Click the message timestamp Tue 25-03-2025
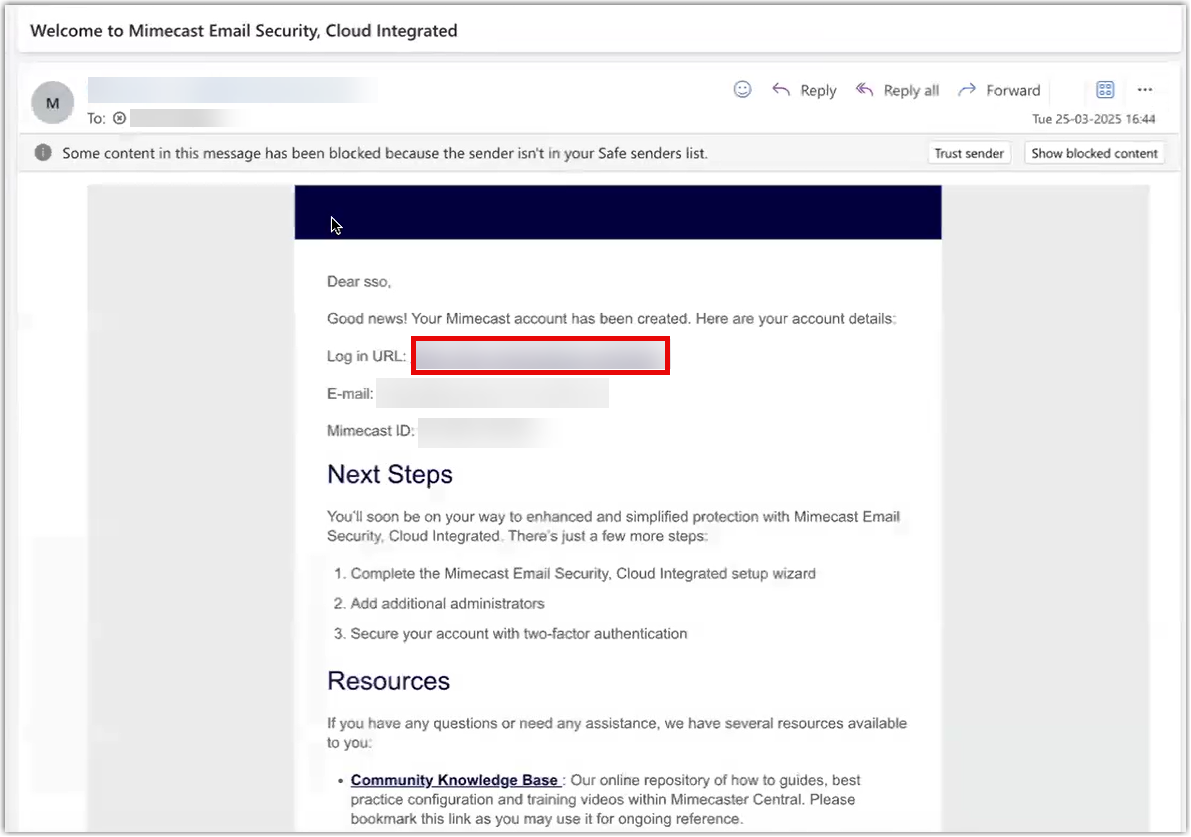The width and height of the screenshot is (1191, 837). 1093,119
